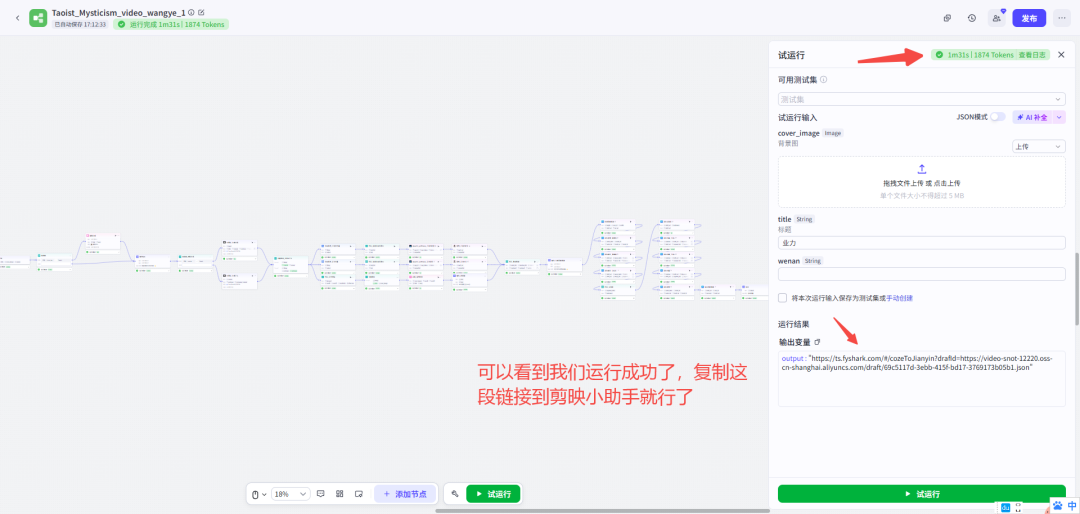Image resolution: width=1080 pixels, height=514 pixels.
Task: Open workflow info icon beside the title
Action: [191, 12]
